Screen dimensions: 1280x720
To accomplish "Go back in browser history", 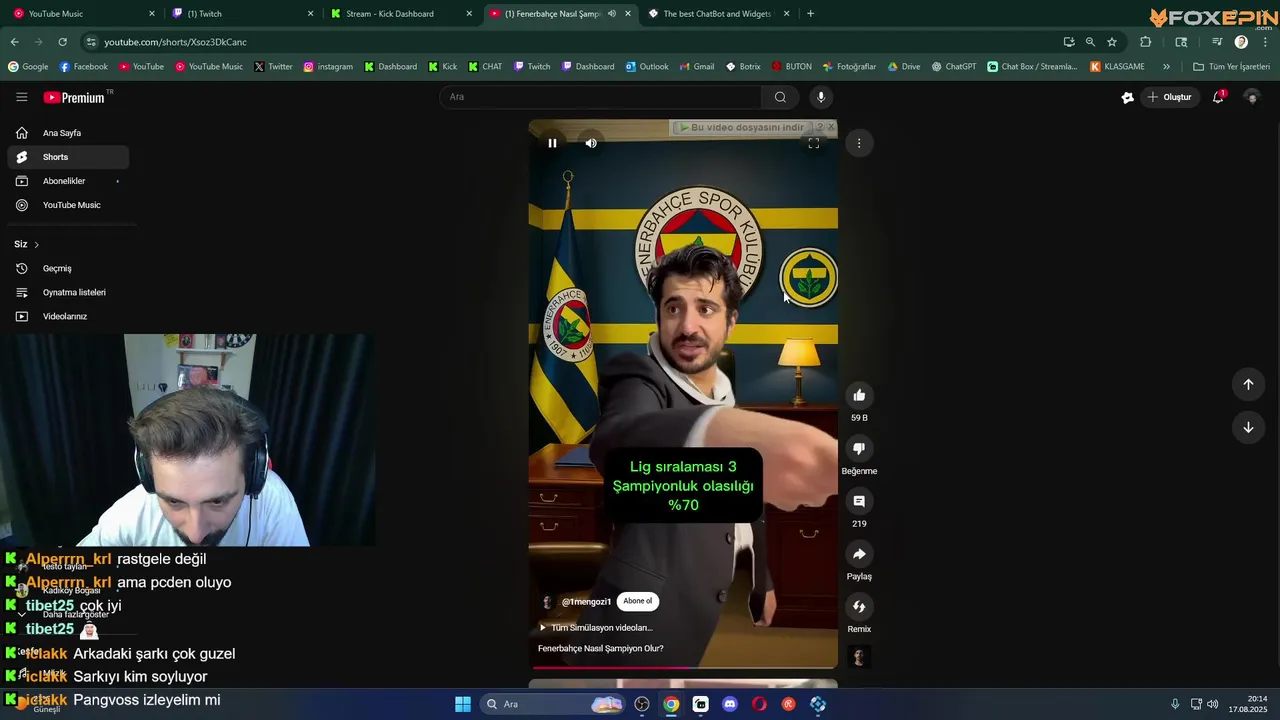I will pyautogui.click(x=14, y=42).
